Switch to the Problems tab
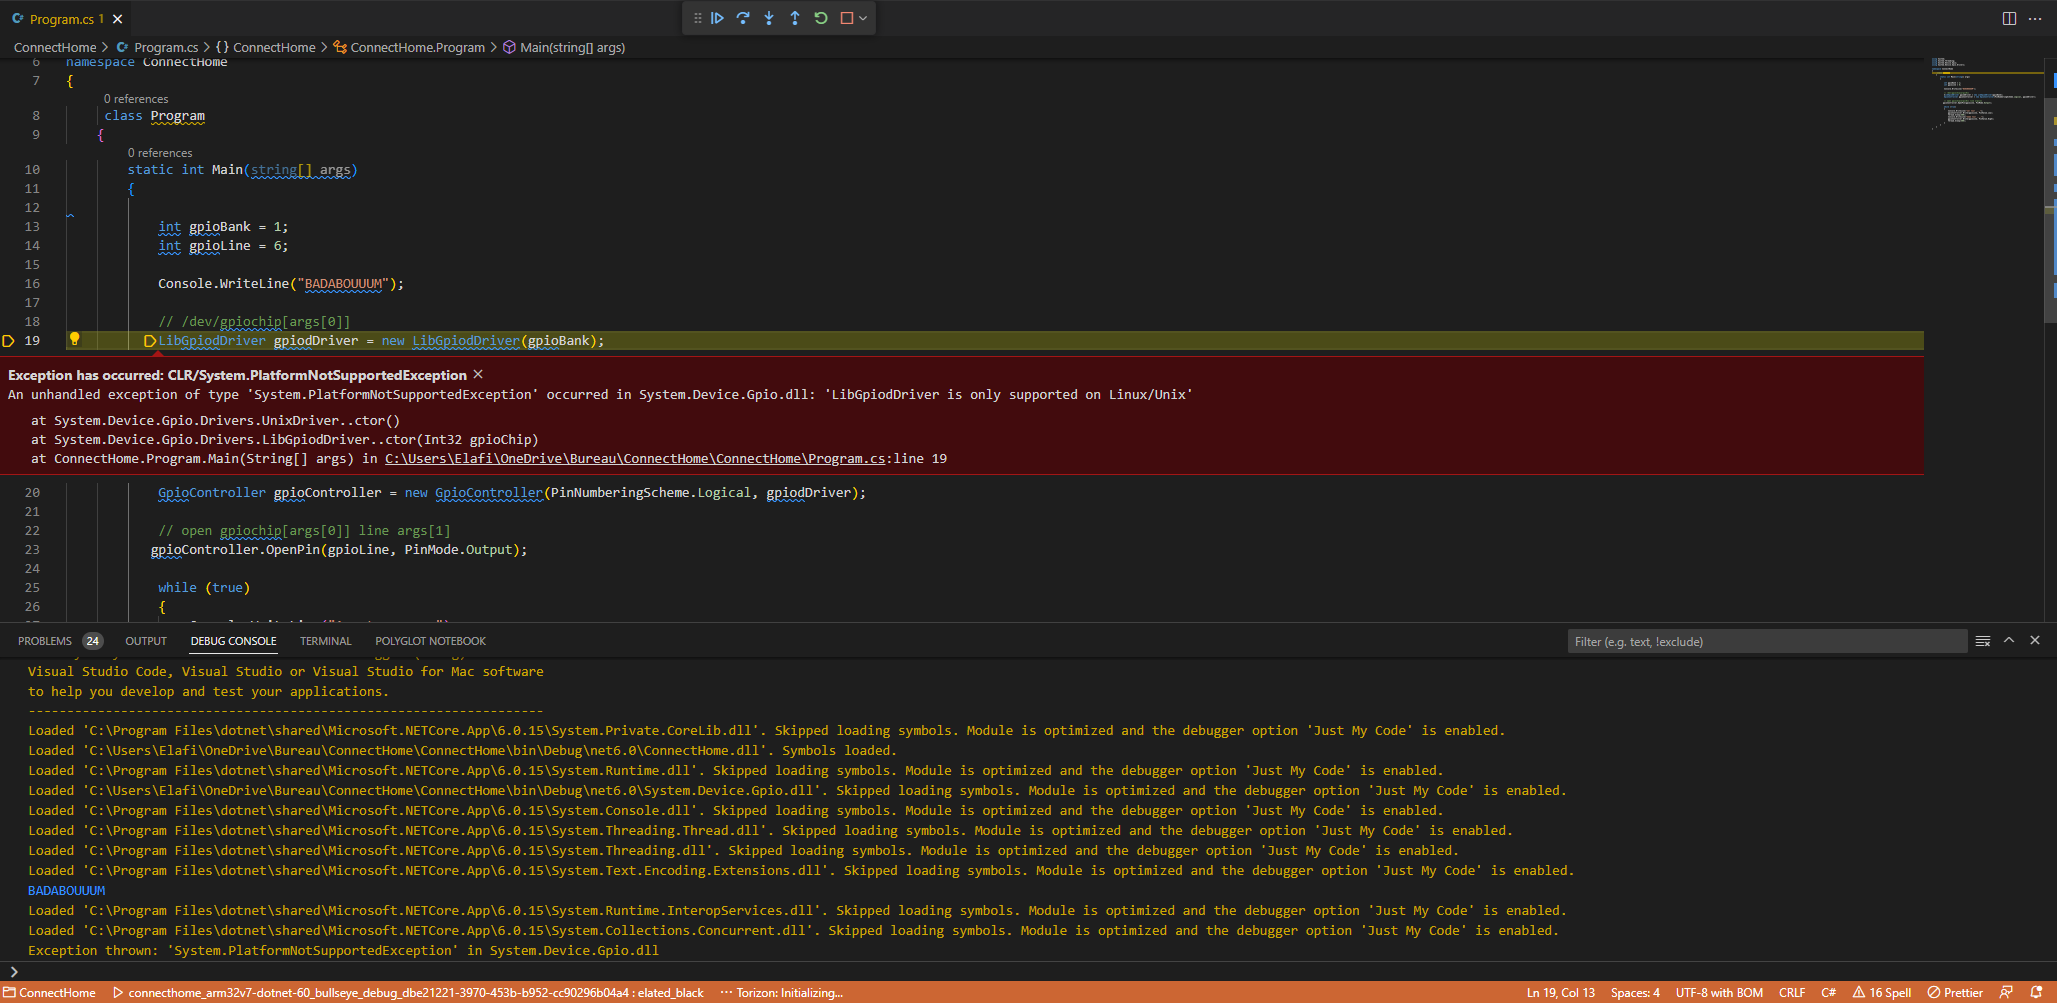Screen dimensions: 2057x1003 click(45, 641)
